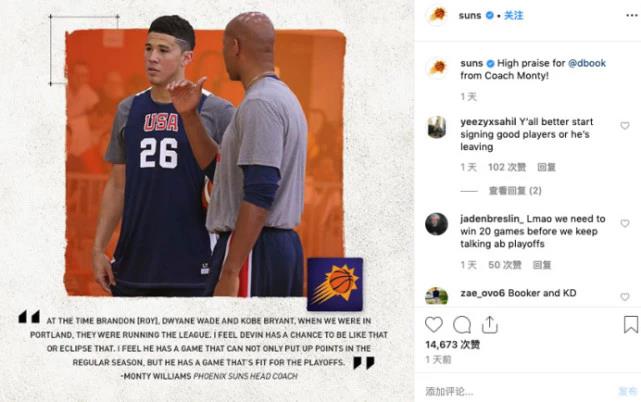Save the post with the bookmark icon
The height and width of the screenshot is (402, 641).
click(631, 324)
